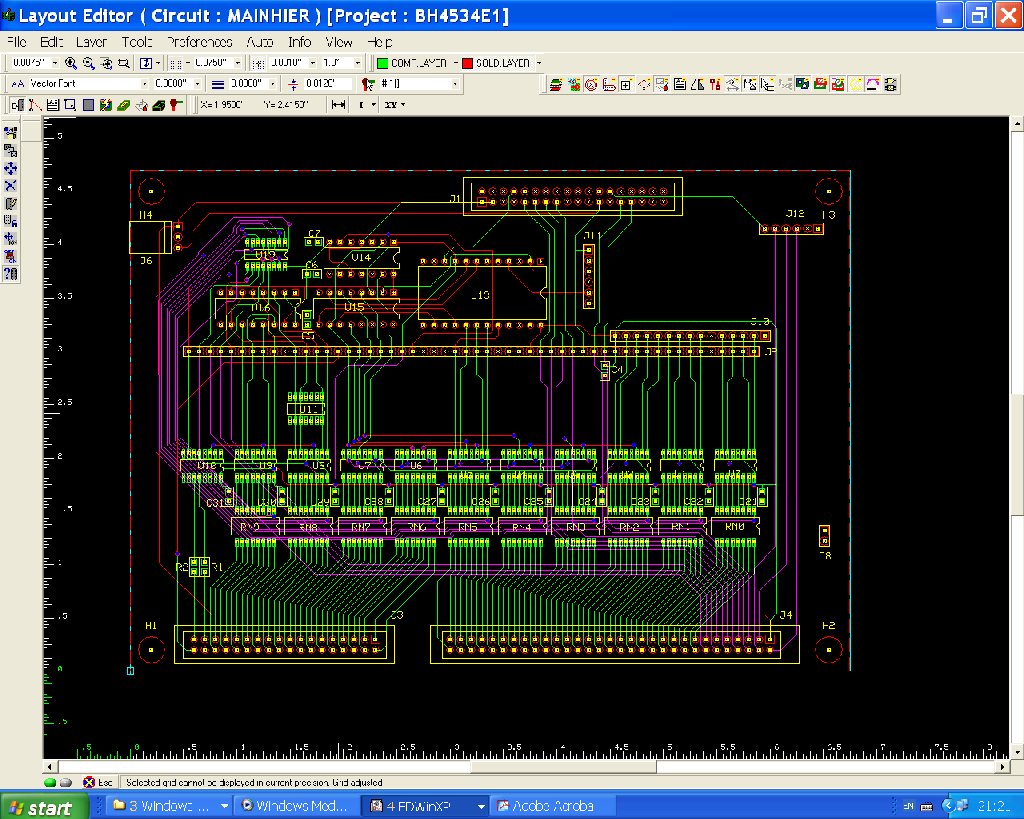
Task: Click the measure distance arrow icon
Action: pyautogui.click(x=338, y=104)
